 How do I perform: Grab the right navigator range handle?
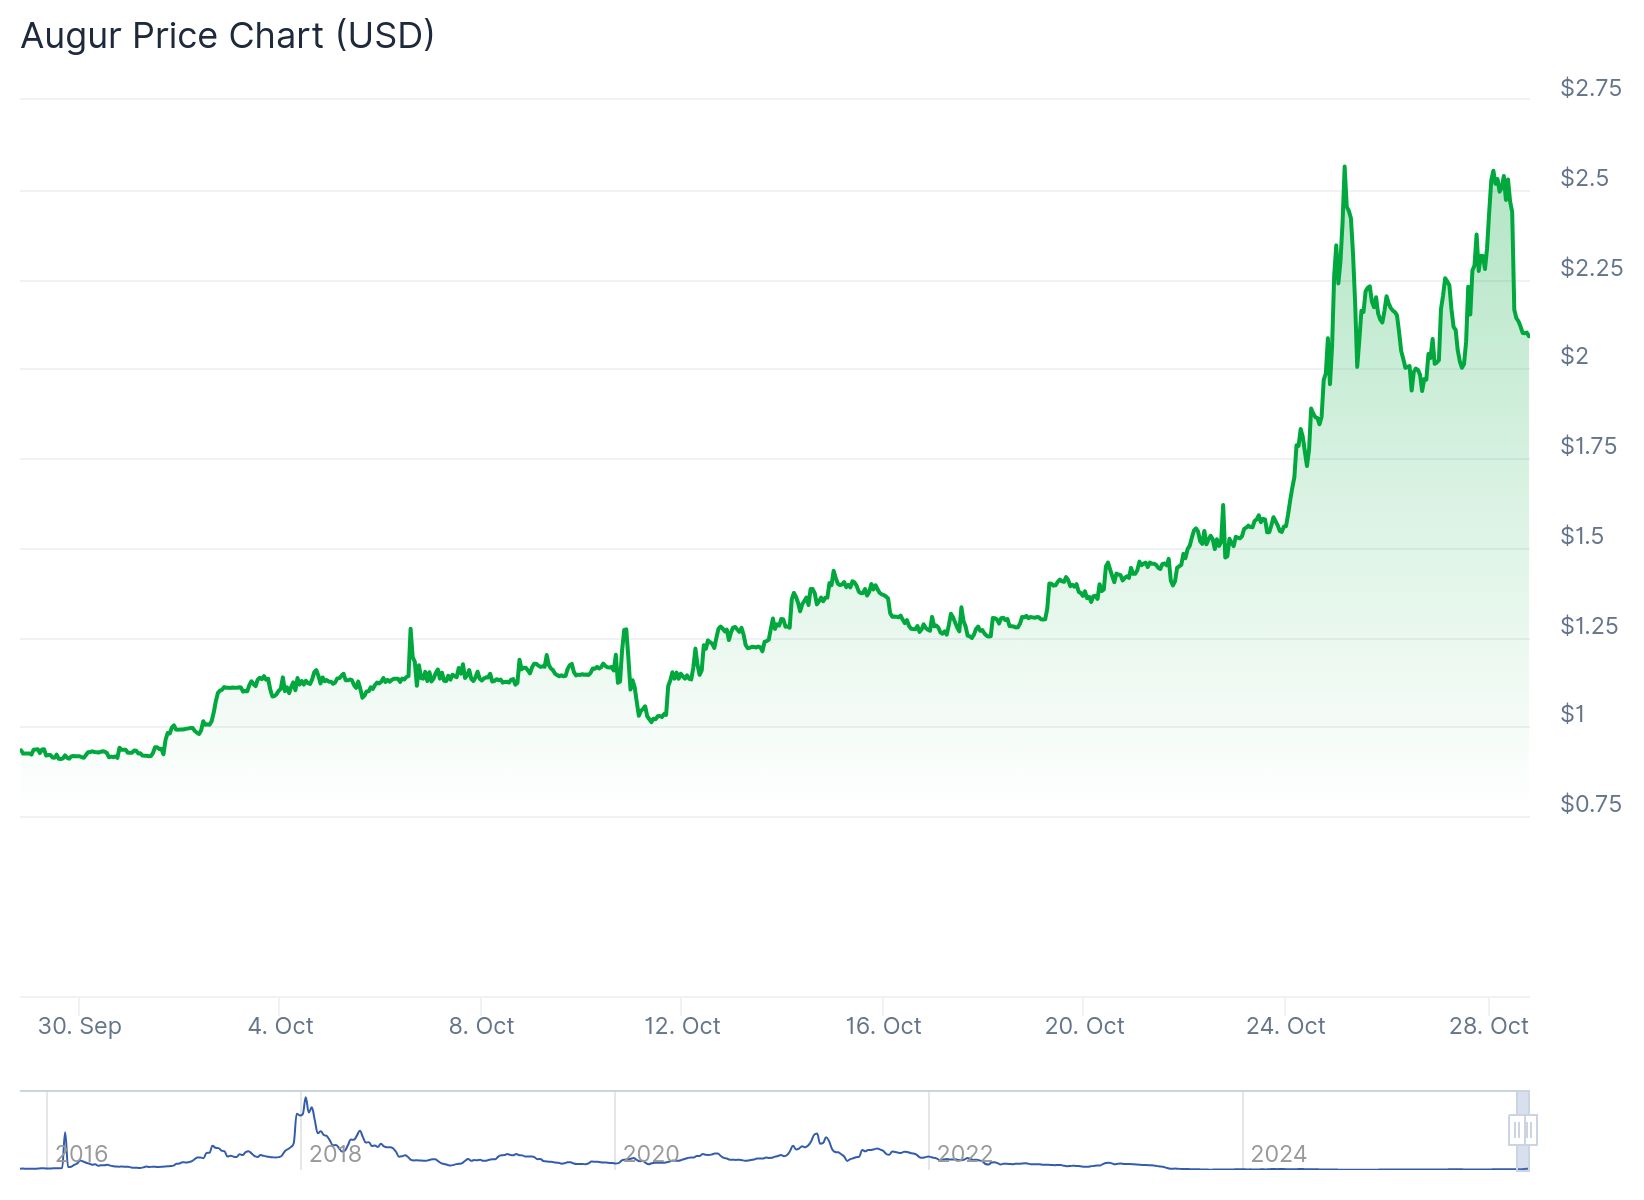pos(1529,1131)
